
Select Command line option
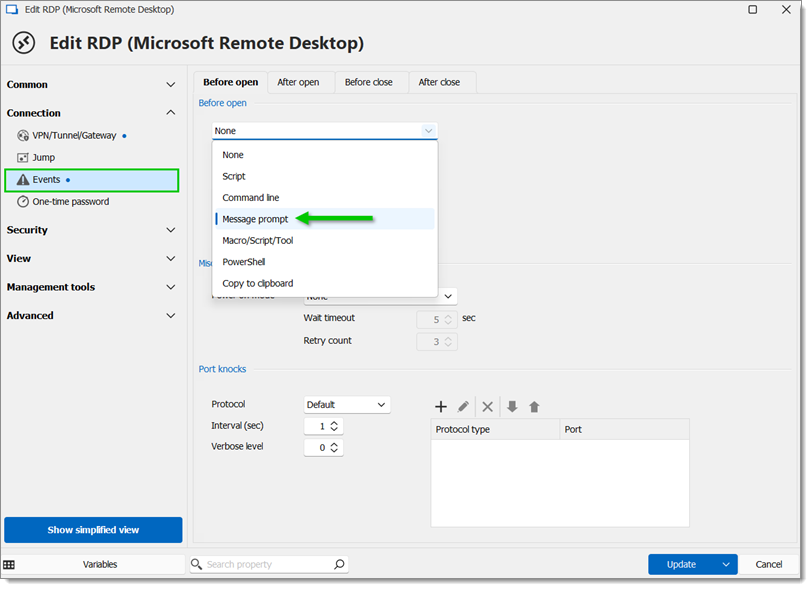point(325,198)
